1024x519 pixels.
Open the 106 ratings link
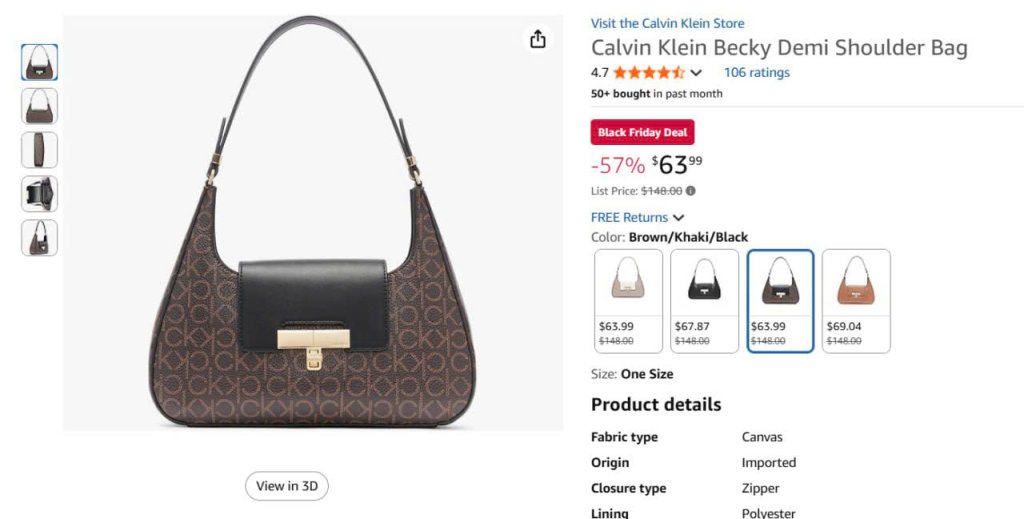tap(756, 73)
